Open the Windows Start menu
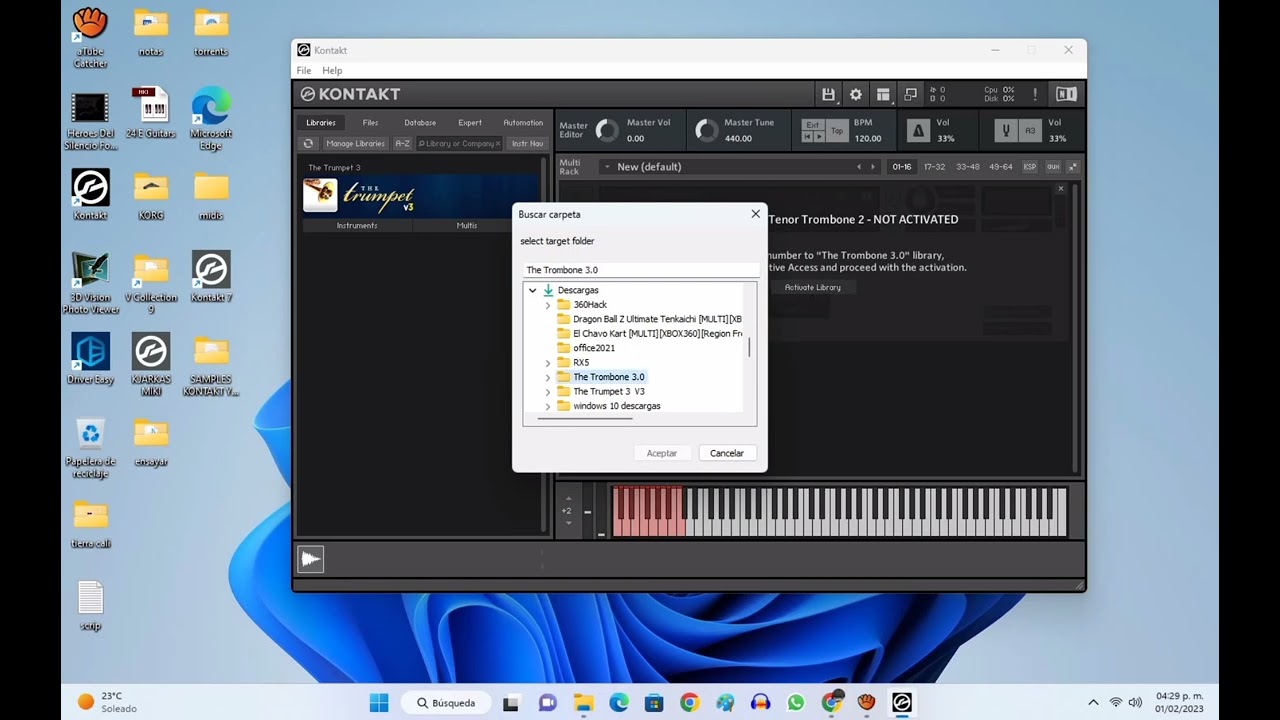The width and height of the screenshot is (1280, 720). (x=379, y=703)
